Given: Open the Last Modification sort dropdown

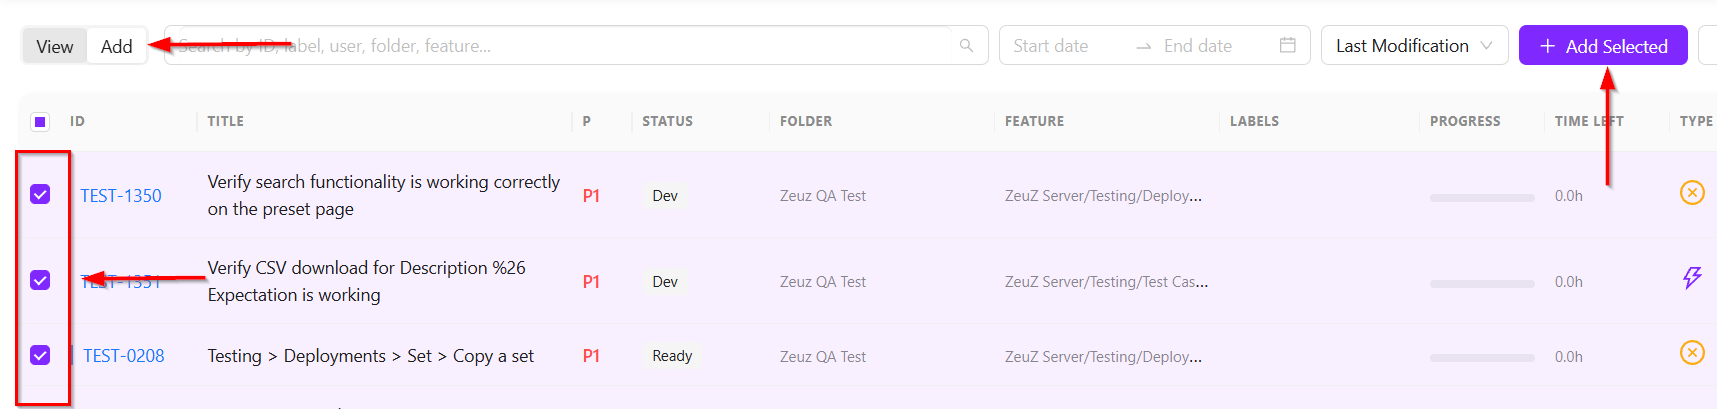Looking at the screenshot, I should tap(1414, 46).
